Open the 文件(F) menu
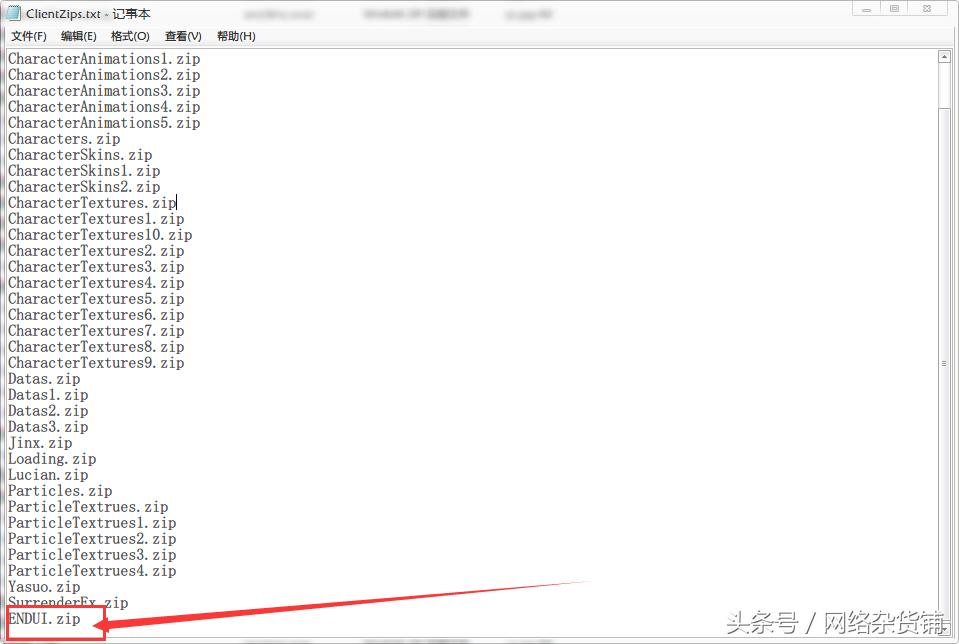Viewport: 959px width, 644px height. [29, 36]
